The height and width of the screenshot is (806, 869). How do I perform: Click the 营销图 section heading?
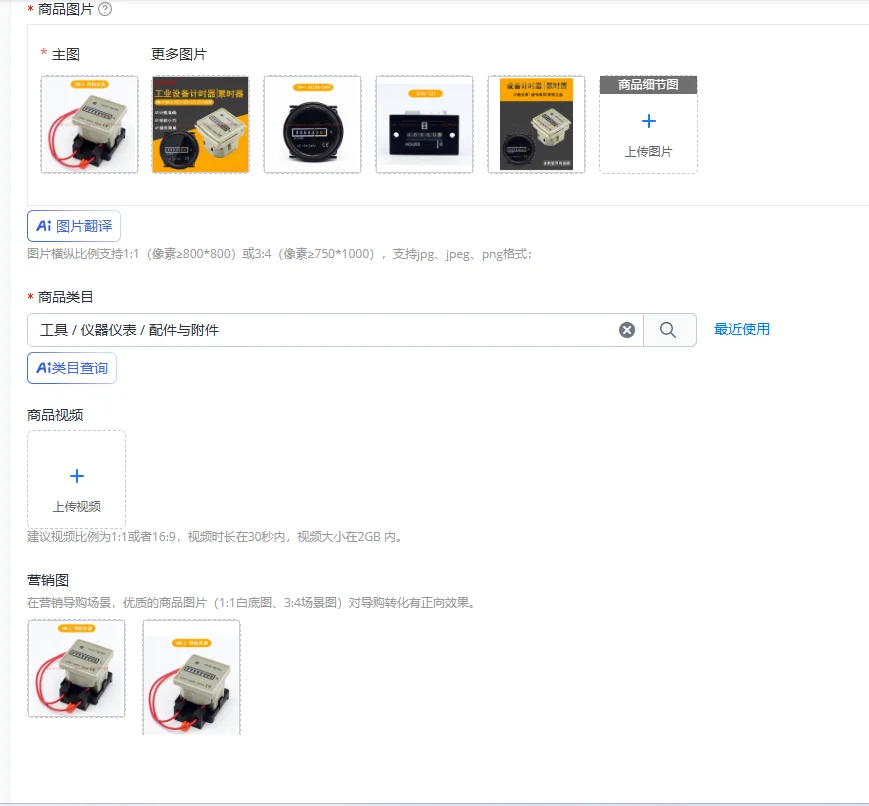[48, 580]
